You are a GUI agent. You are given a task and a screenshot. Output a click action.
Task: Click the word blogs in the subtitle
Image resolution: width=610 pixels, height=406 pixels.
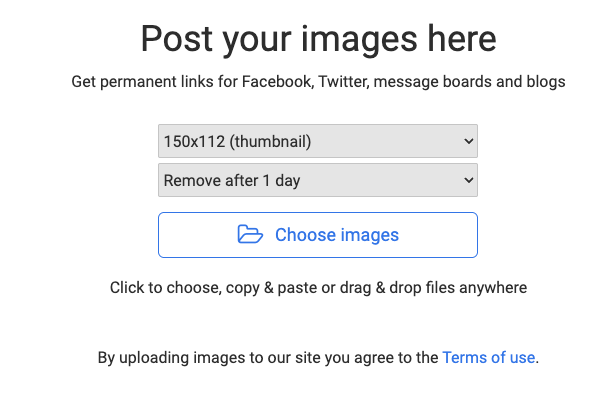[x=546, y=82]
